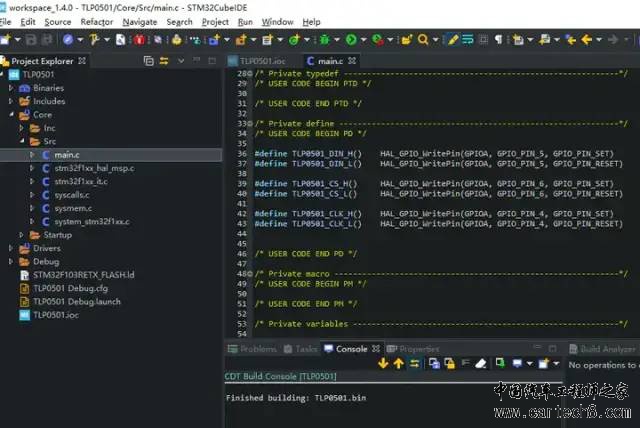Open the Display Selected Console dropdown arrow
The image size is (640, 428).
[x=529, y=363]
